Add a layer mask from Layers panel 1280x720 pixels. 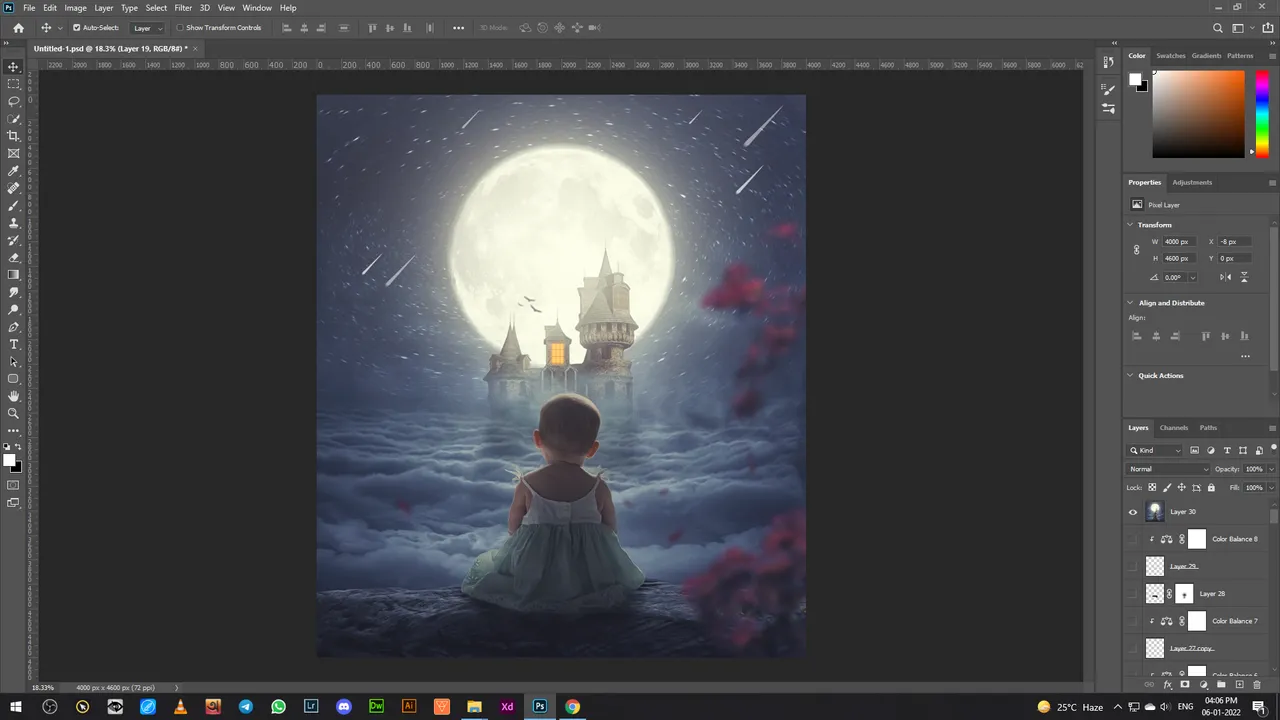[x=1185, y=685]
